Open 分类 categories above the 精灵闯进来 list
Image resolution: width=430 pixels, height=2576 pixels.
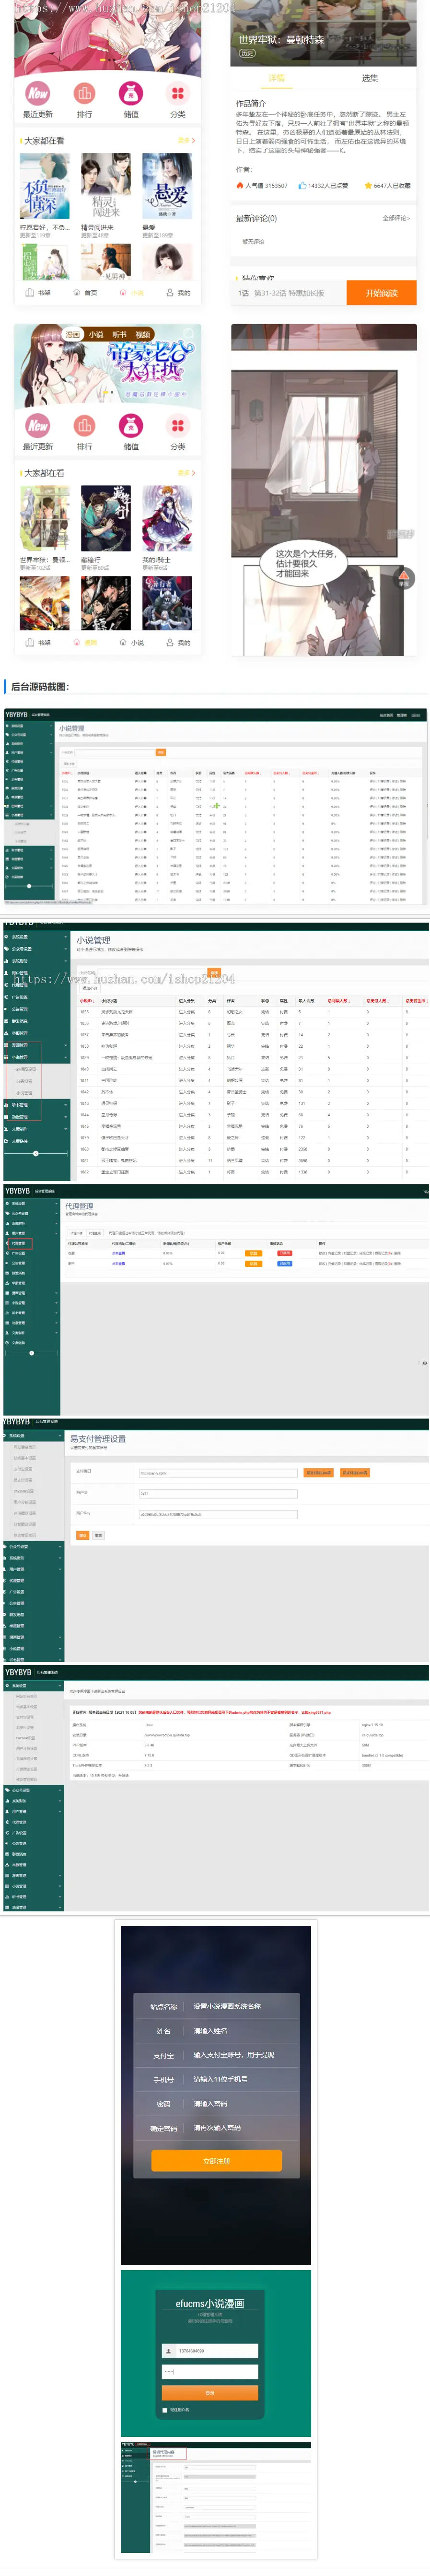pos(177,93)
